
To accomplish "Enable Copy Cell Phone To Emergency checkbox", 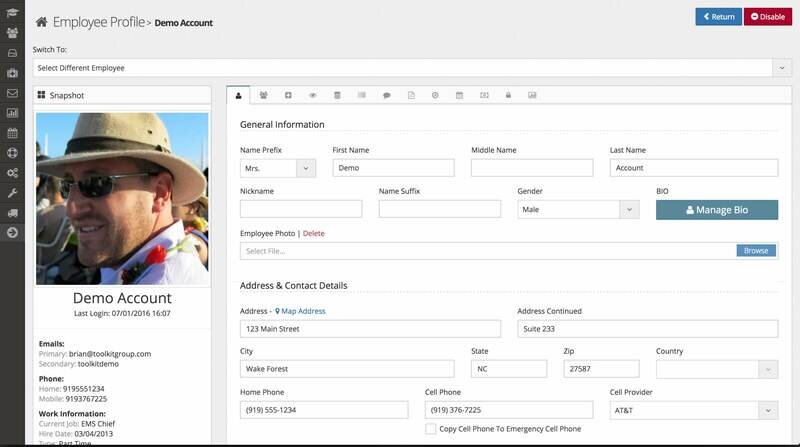I will coord(430,429).
